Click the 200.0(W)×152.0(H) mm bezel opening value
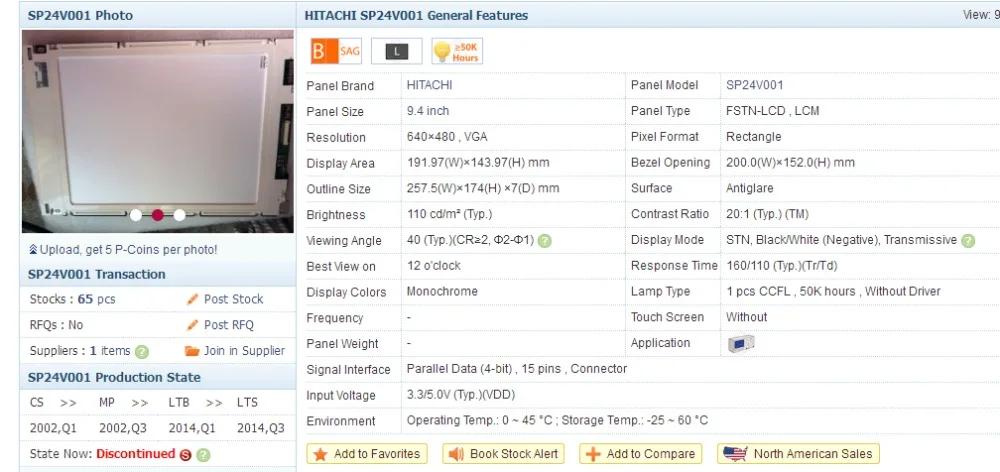 click(790, 163)
